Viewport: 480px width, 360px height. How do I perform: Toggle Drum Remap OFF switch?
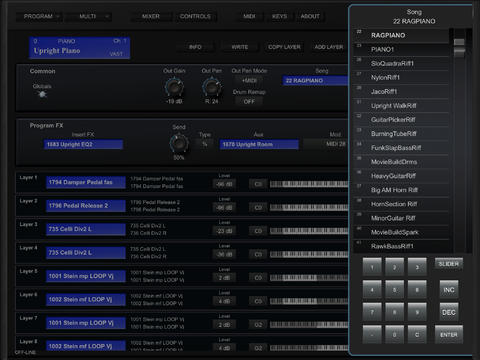[249, 101]
